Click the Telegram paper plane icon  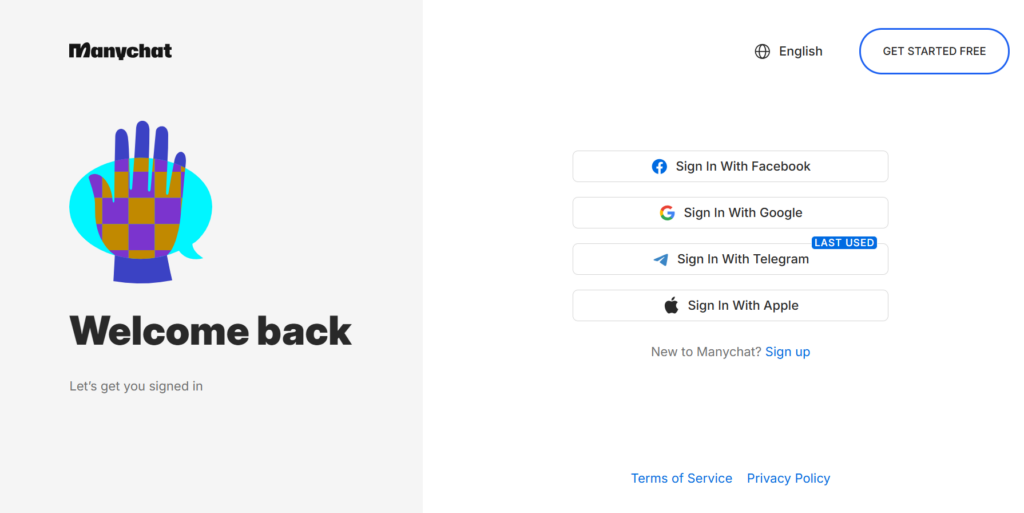point(661,260)
